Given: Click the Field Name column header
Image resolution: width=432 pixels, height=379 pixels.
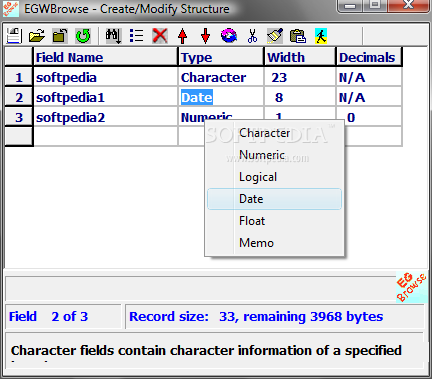Looking at the screenshot, I should (x=105, y=57).
